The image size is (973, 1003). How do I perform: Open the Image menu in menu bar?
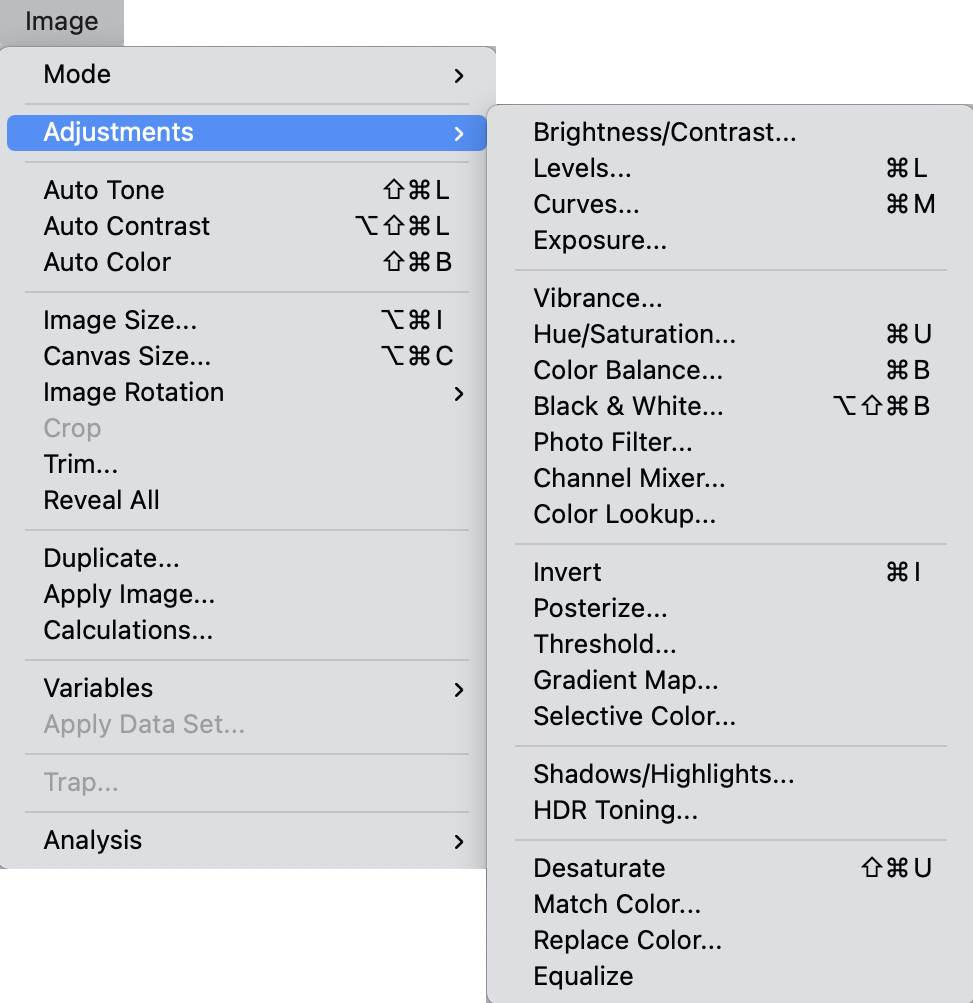click(61, 22)
